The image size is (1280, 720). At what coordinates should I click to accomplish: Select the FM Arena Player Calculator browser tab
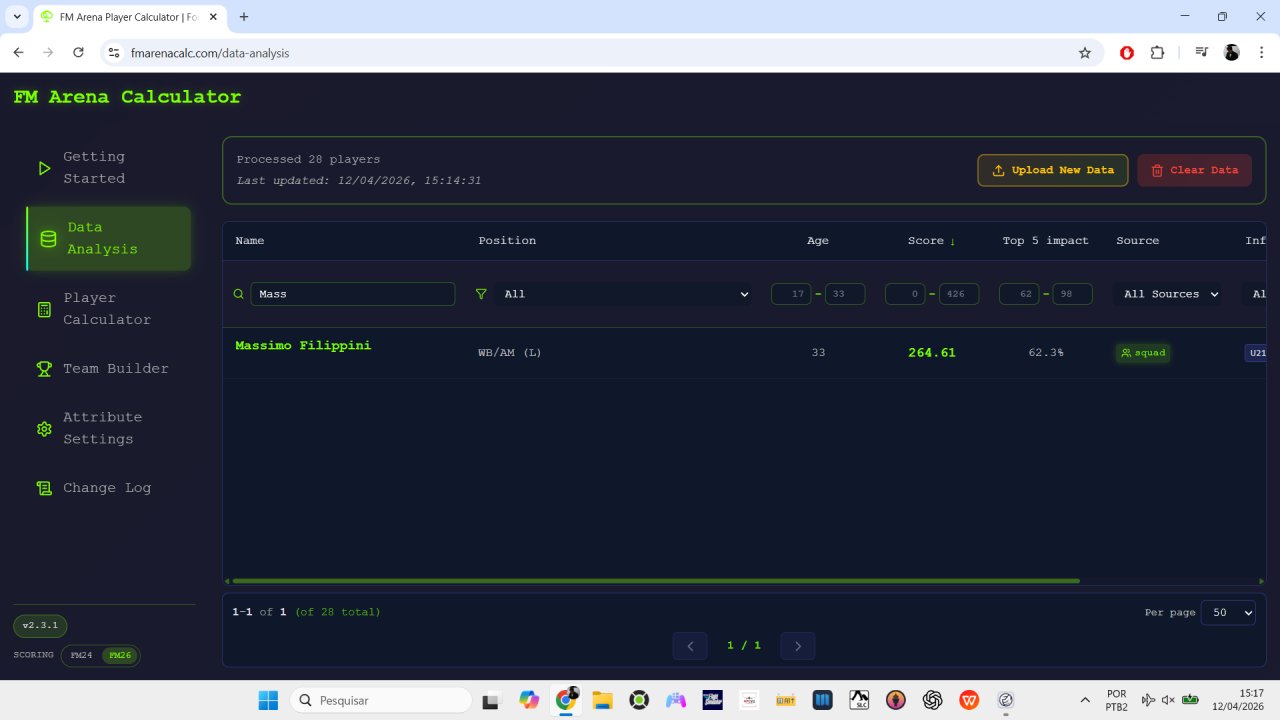(129, 17)
